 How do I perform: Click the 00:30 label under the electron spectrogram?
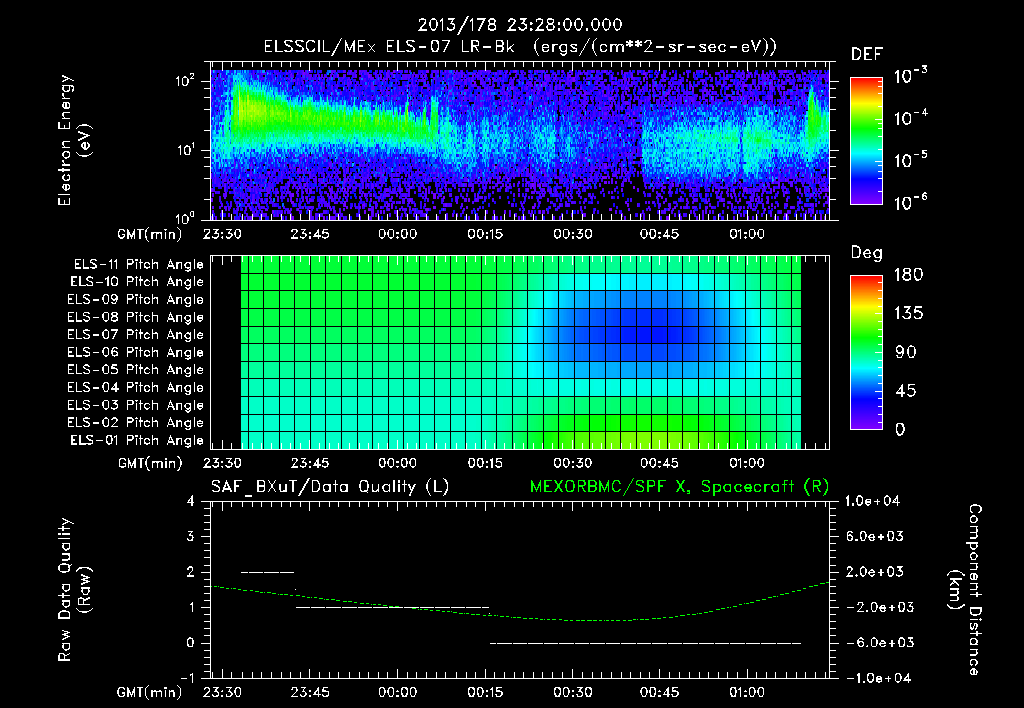coord(572,234)
